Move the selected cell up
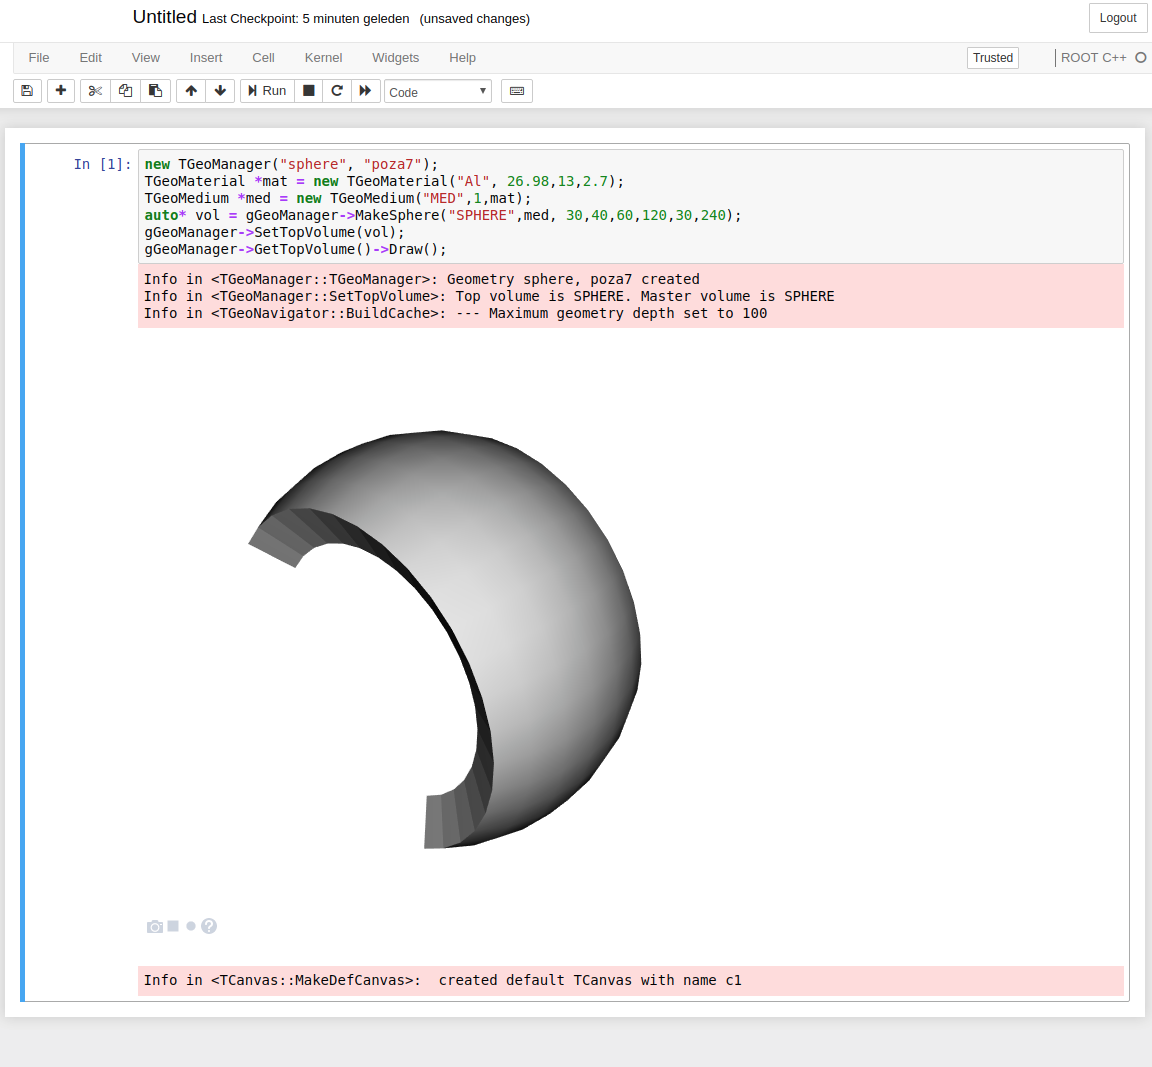1152x1067 pixels. pyautogui.click(x=191, y=91)
